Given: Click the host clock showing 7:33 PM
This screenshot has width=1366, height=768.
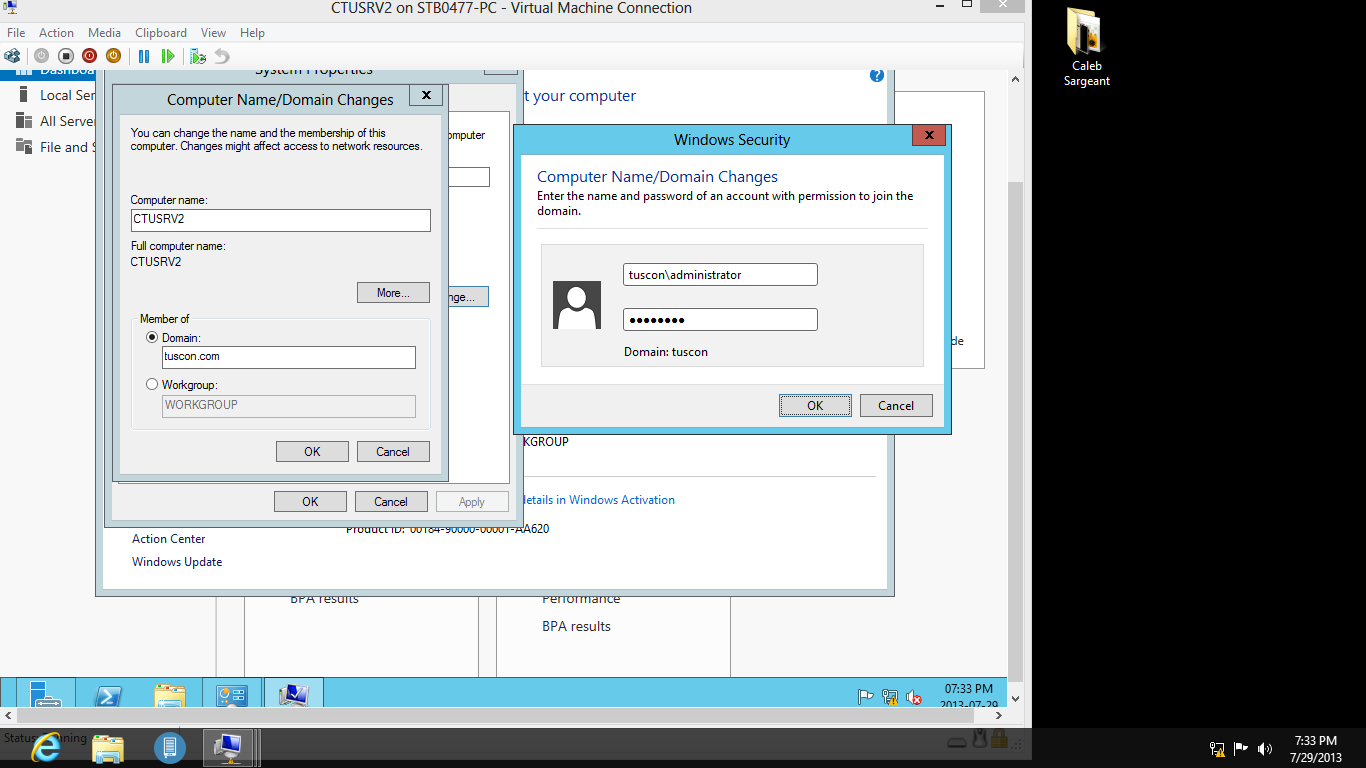Looking at the screenshot, I should [1315, 749].
